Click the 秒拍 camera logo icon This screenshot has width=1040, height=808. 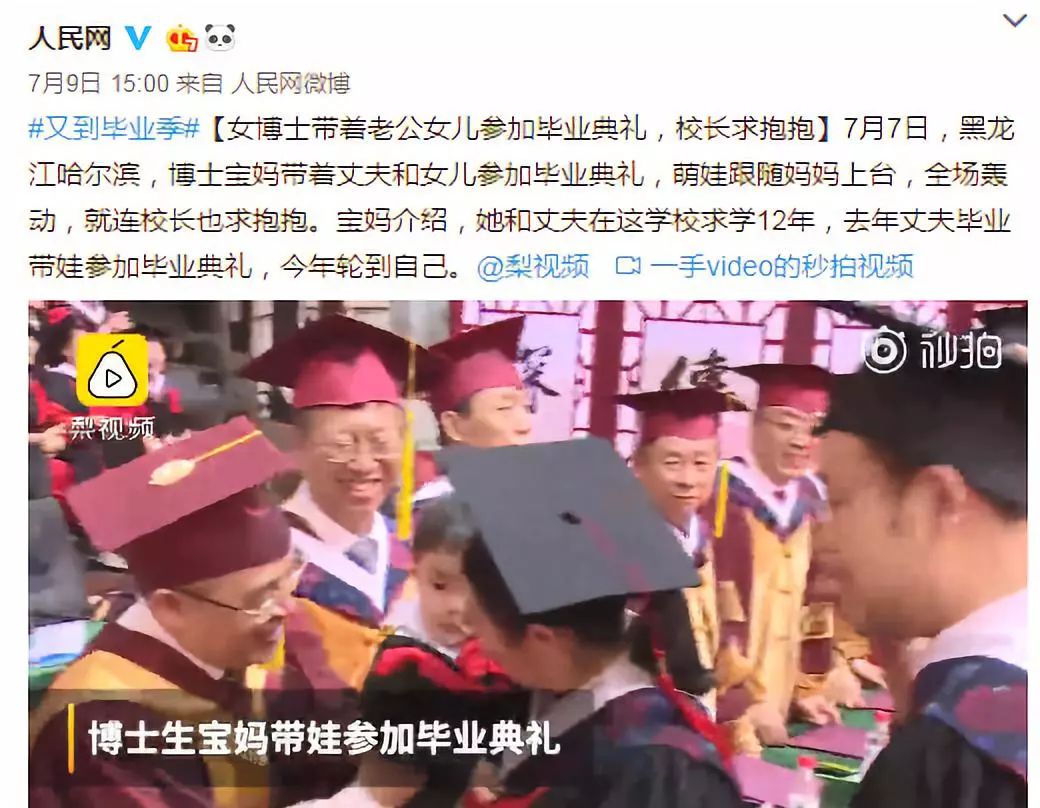[x=884, y=349]
